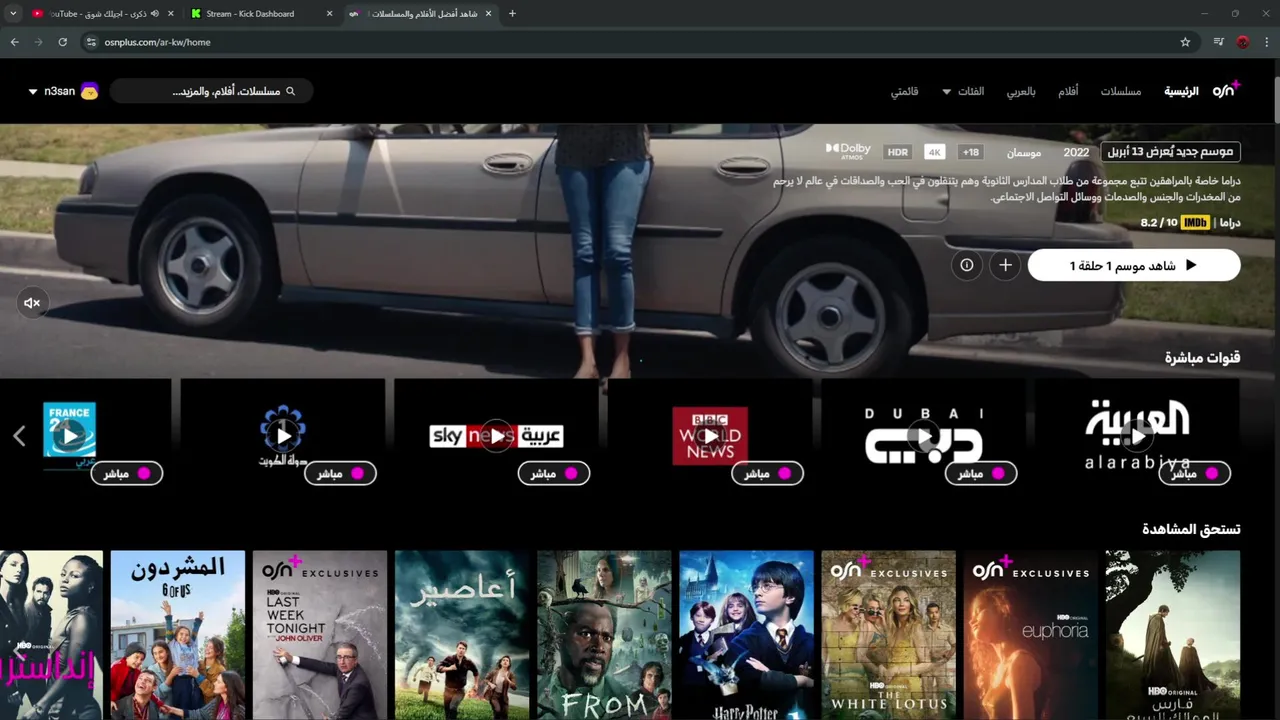This screenshot has width=1280, height=720.
Task: Click the 4K badge
Action: [x=934, y=152]
